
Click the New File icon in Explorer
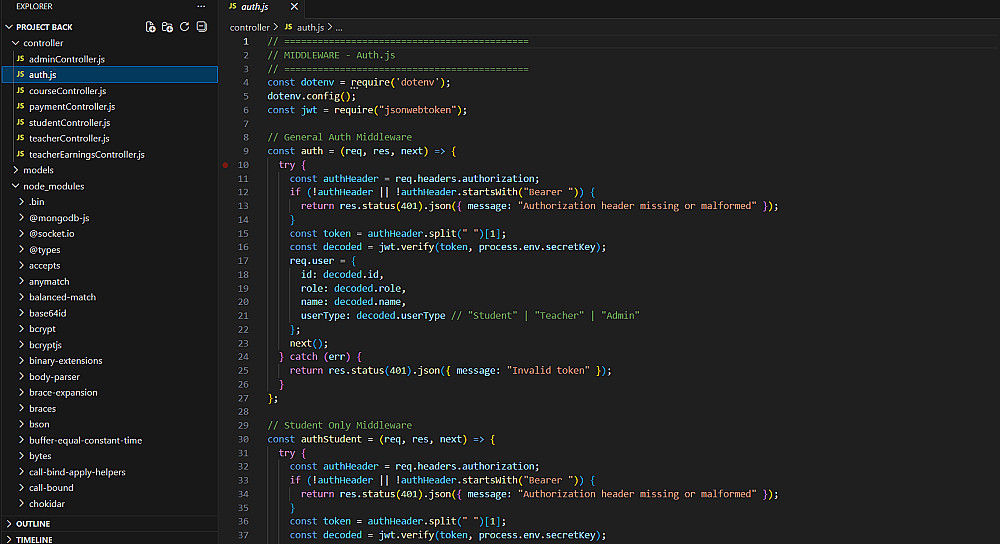[150, 27]
